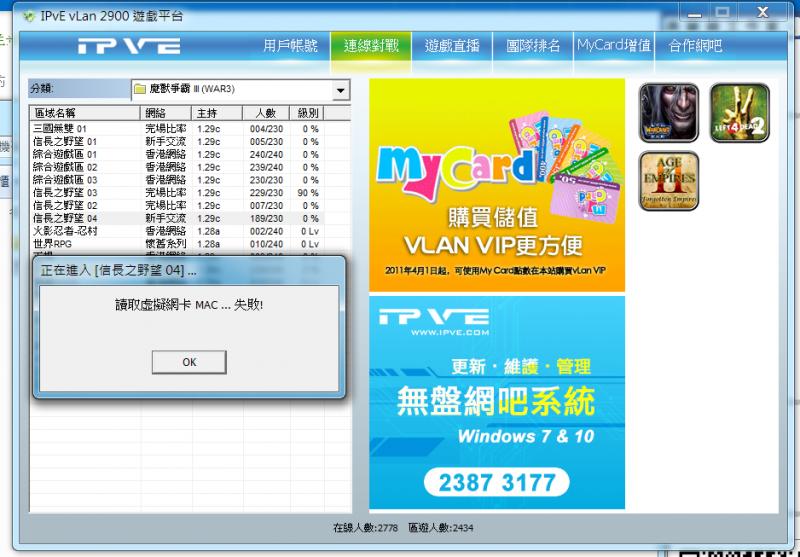Open the Left 4 Dead 2 game icon
Viewport: 800px width, 557px height.
(739, 113)
